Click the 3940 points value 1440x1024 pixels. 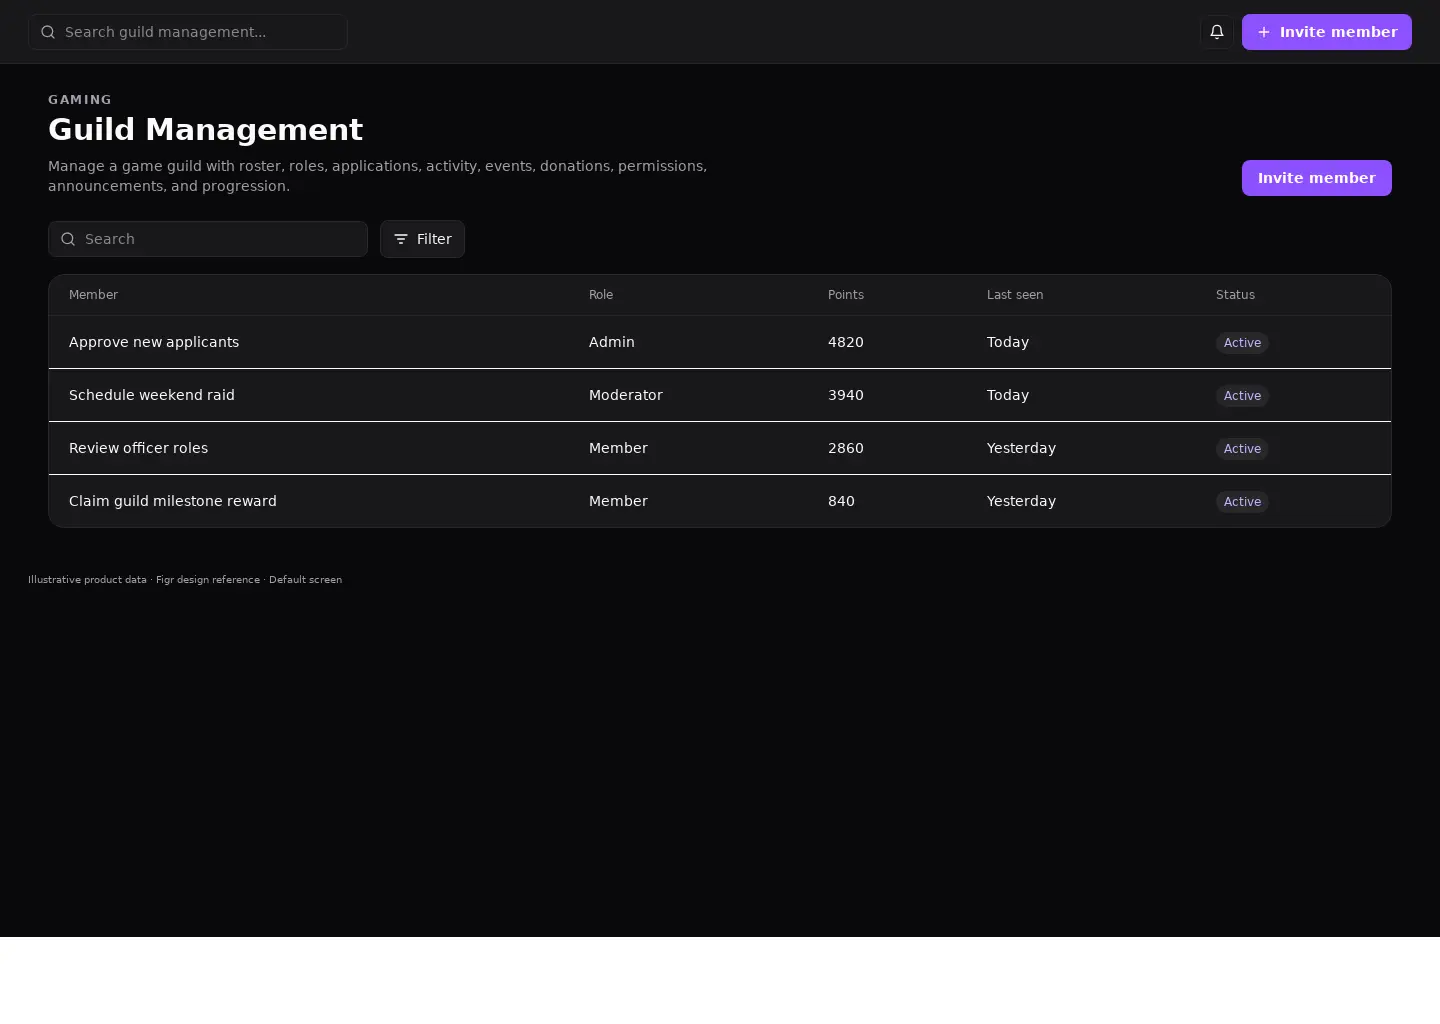[846, 395]
